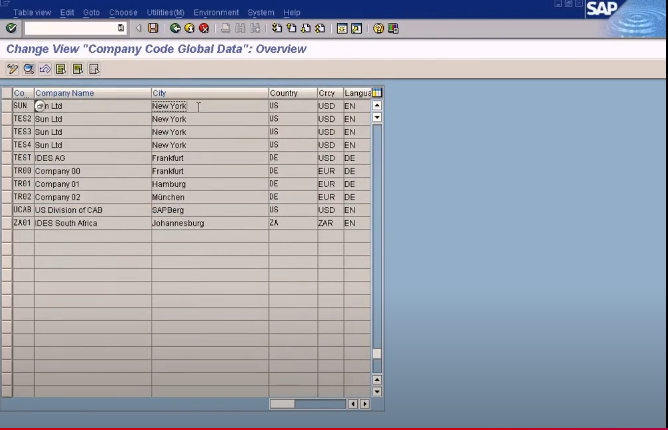Toggle row selector for TES2 row
The width and height of the screenshot is (668, 430).
pos(7,119)
